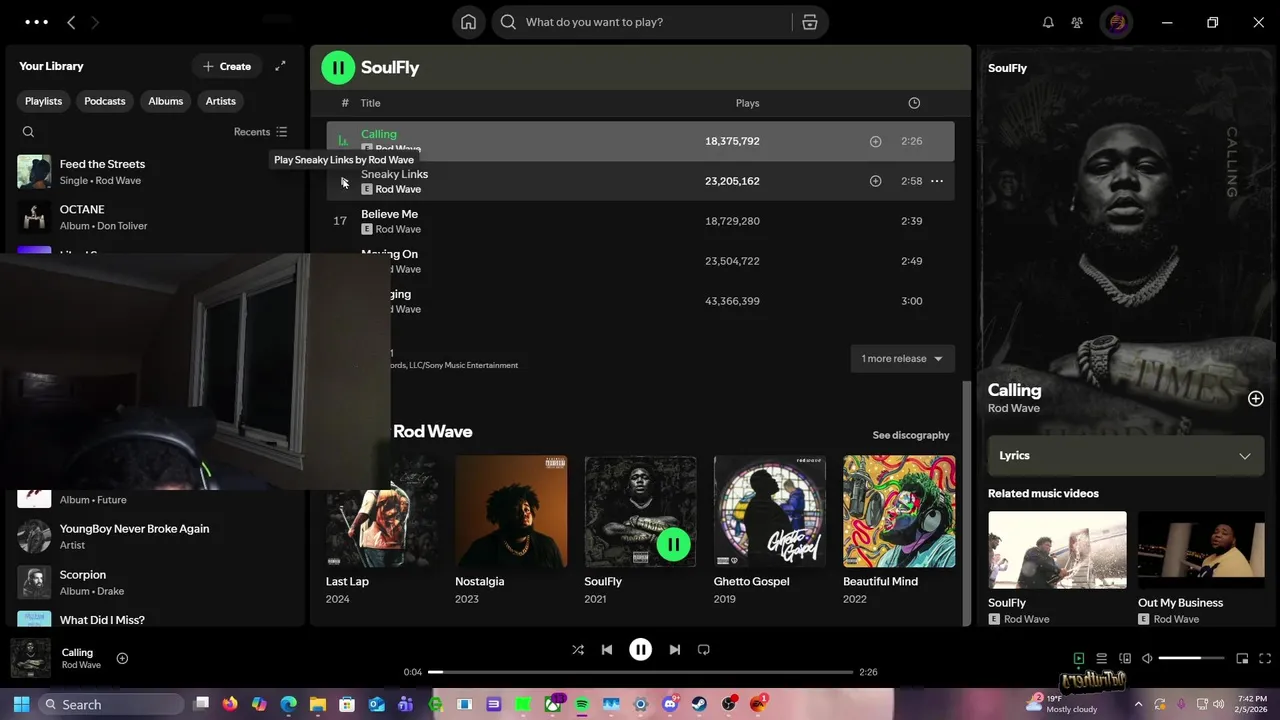The image size is (1280, 720).
Task: Open YoungBoy Never Broke Again artist
Action: [x=156, y=536]
